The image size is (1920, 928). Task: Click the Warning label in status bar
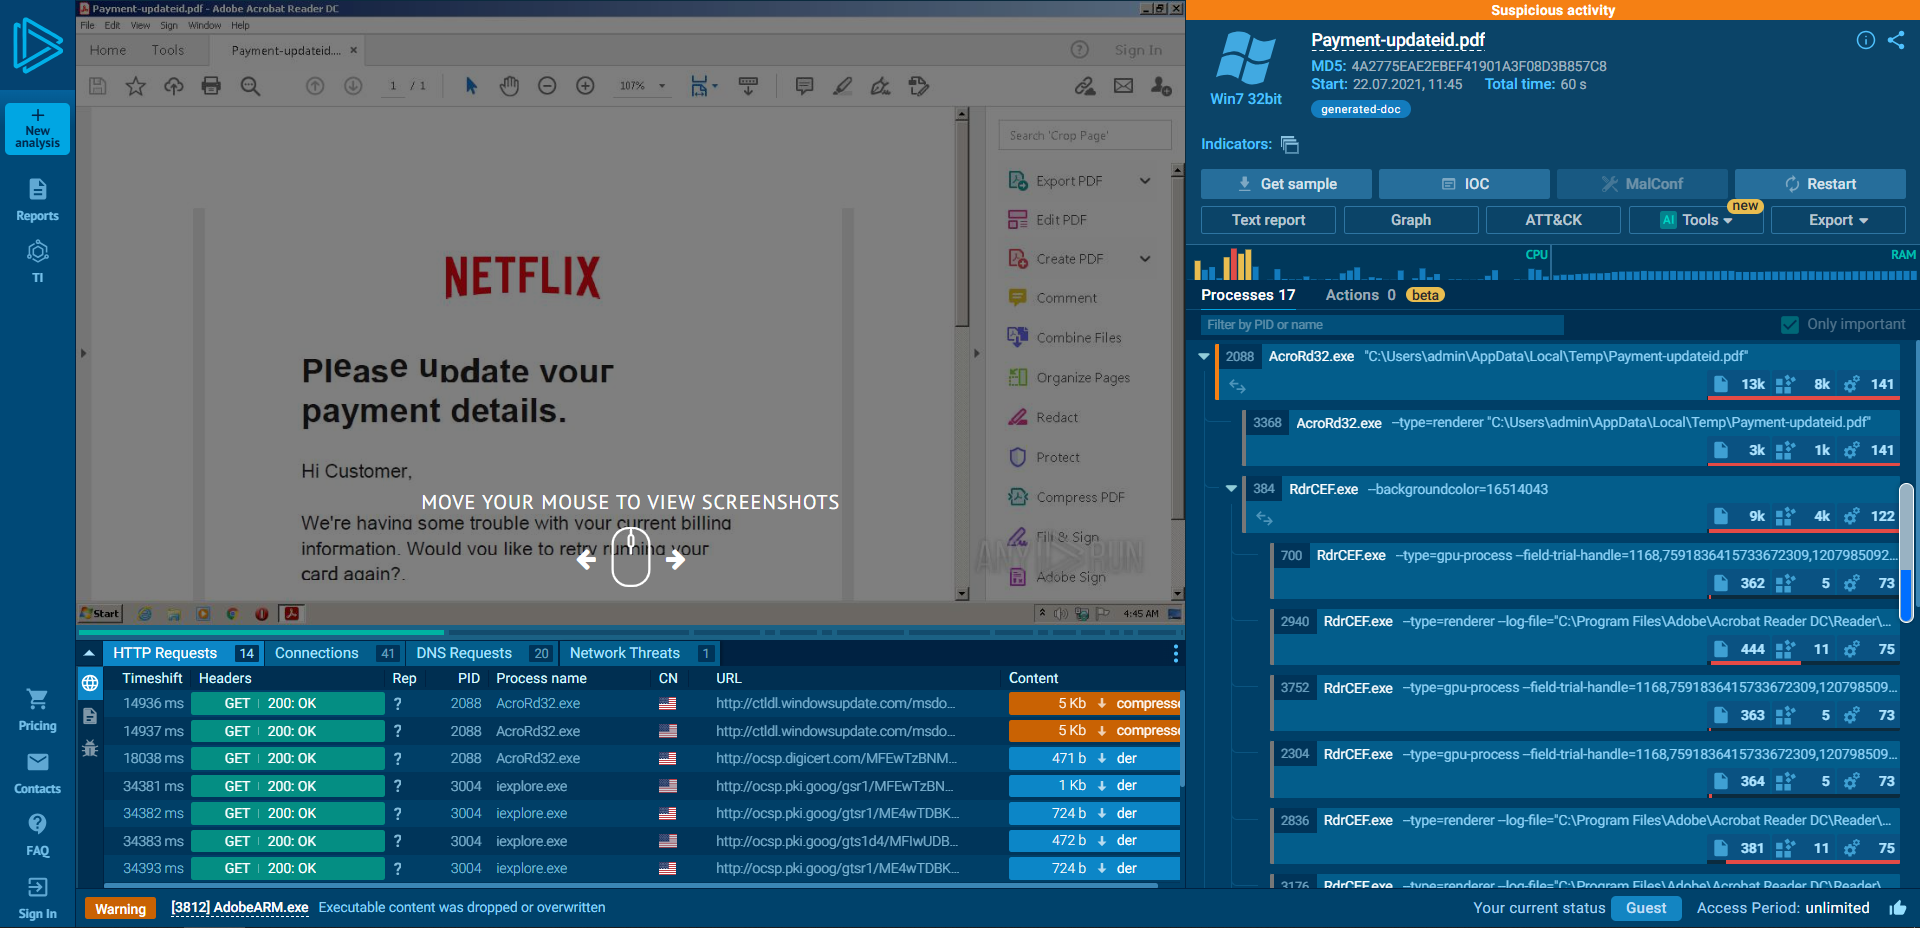coord(120,908)
